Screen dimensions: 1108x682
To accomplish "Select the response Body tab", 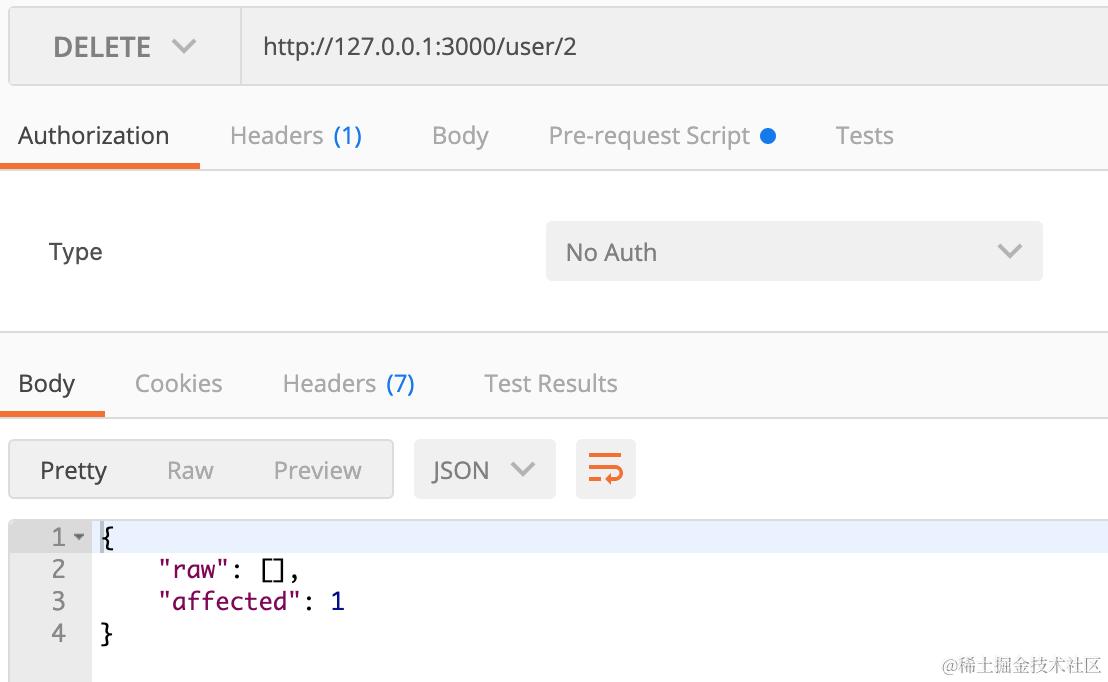I will (47, 384).
